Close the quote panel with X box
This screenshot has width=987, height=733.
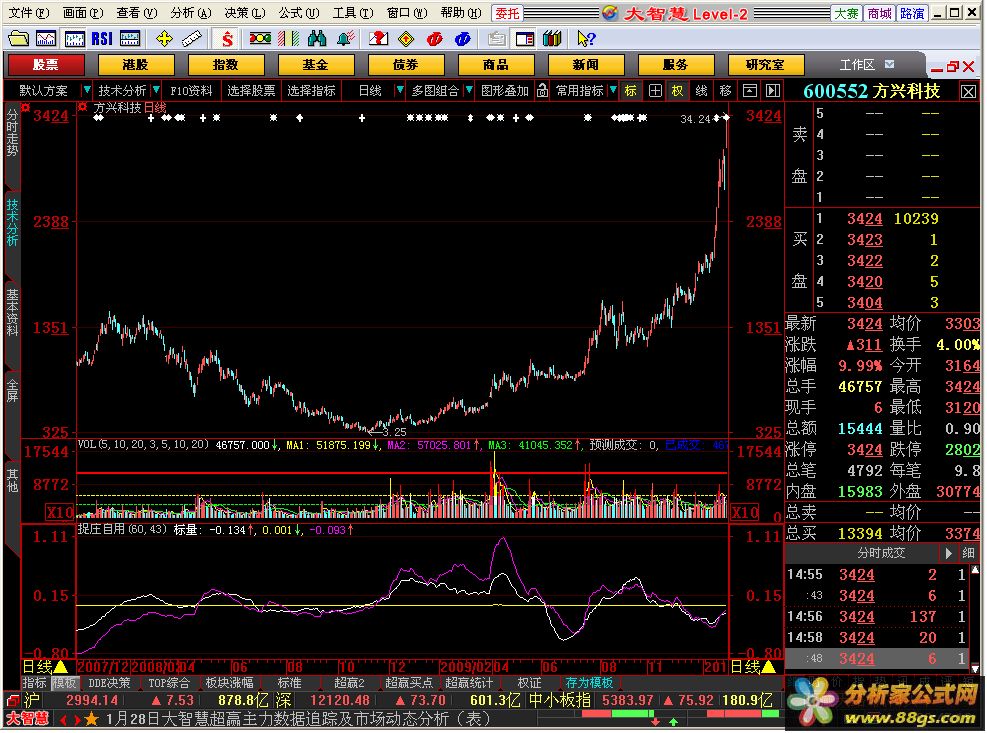point(968,92)
